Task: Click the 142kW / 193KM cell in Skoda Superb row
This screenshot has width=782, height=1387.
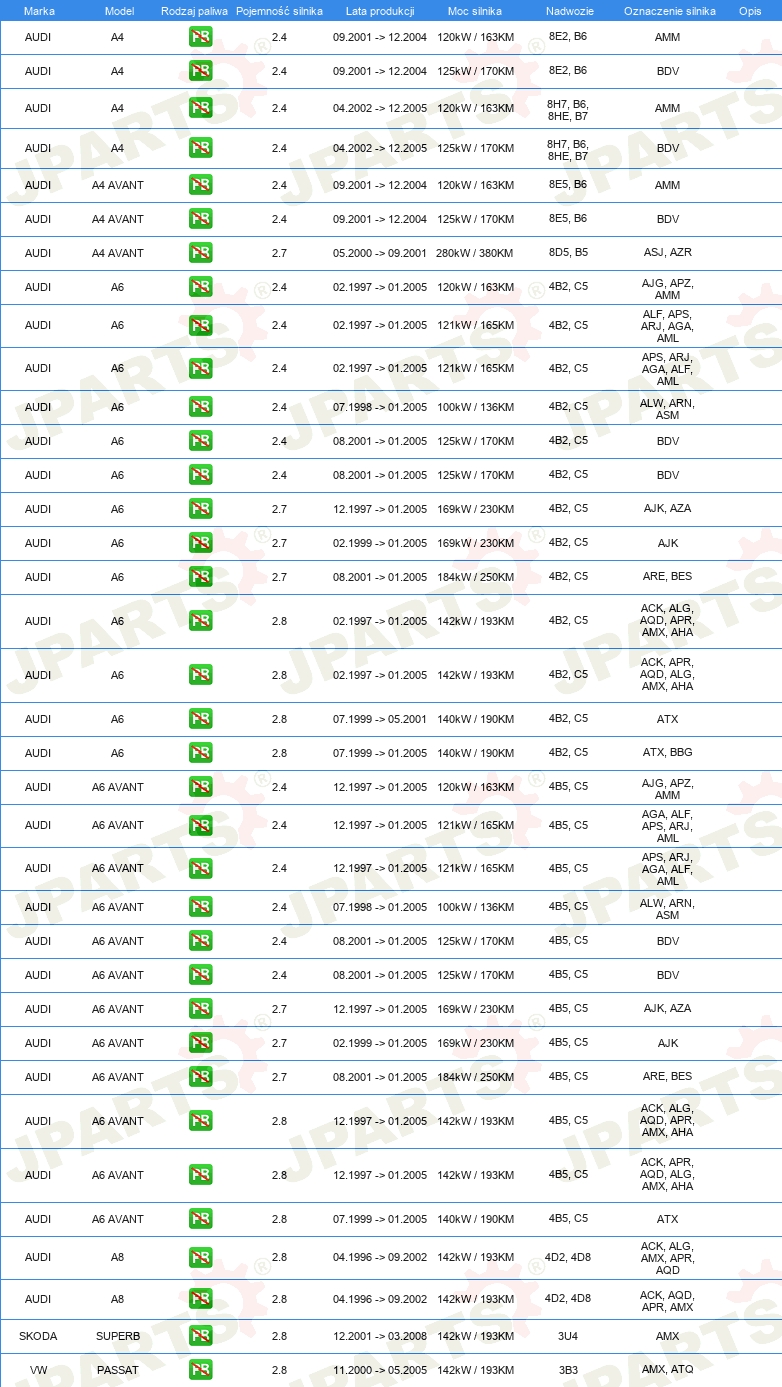Action: click(x=475, y=1336)
